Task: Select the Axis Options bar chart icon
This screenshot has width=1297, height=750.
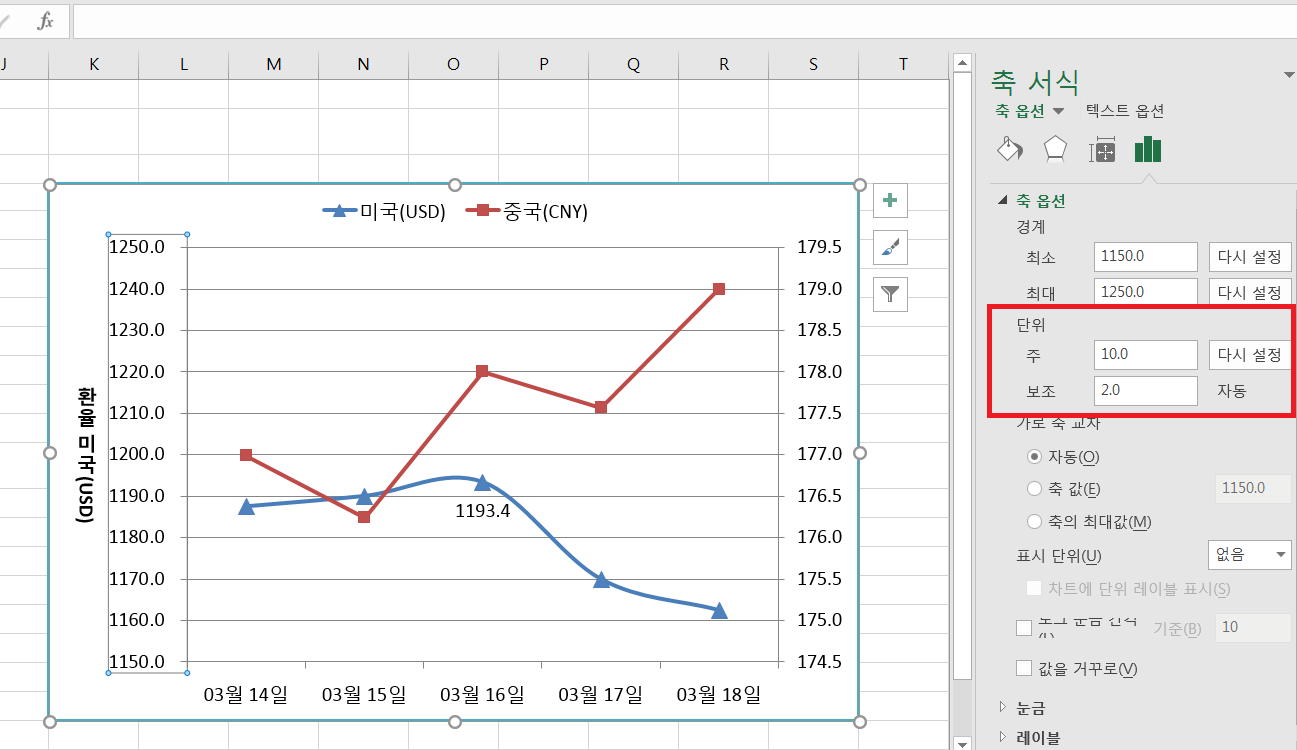Action: point(1147,150)
